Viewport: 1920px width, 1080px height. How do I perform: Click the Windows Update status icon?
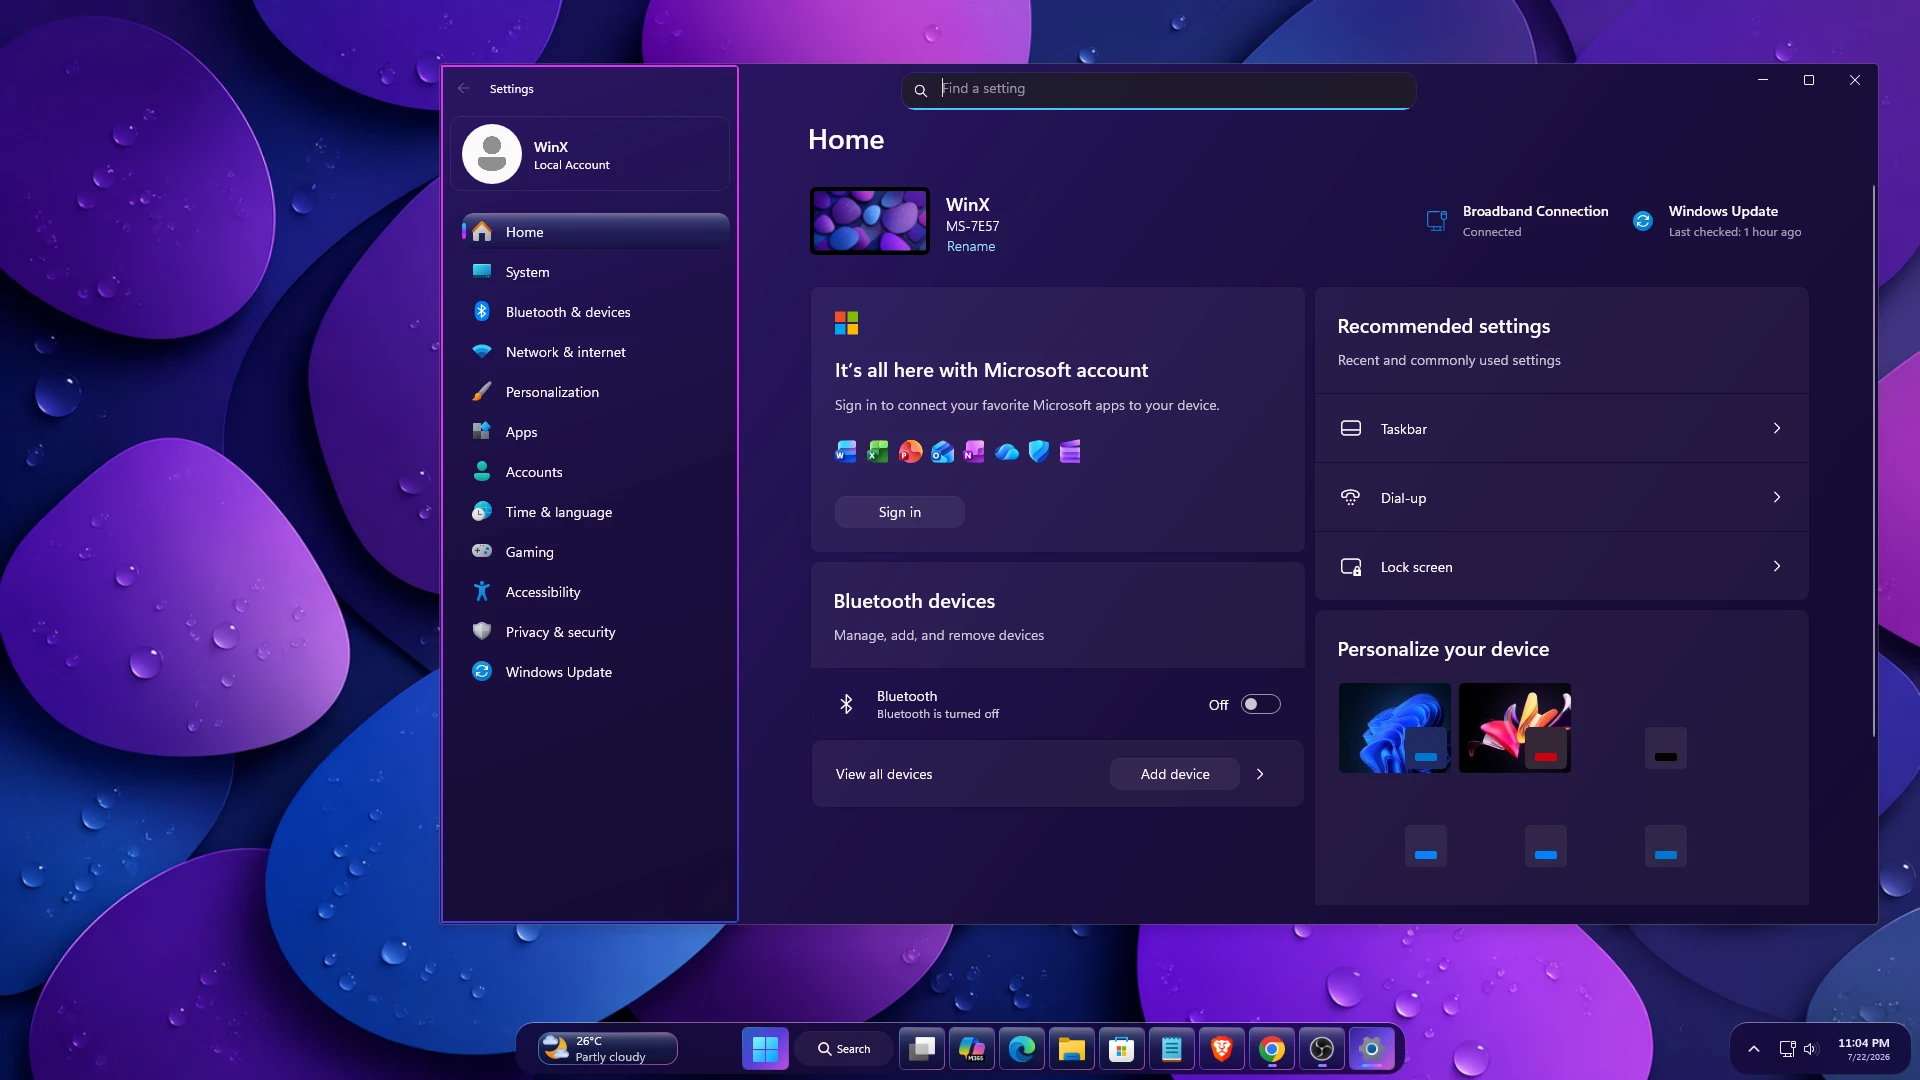point(1643,221)
